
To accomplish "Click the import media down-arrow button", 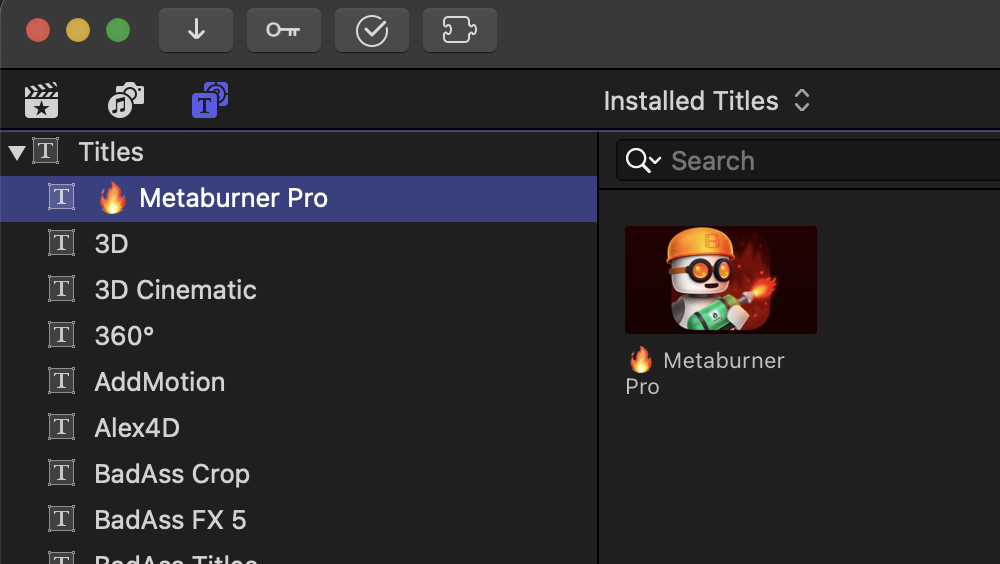I will tap(196, 30).
